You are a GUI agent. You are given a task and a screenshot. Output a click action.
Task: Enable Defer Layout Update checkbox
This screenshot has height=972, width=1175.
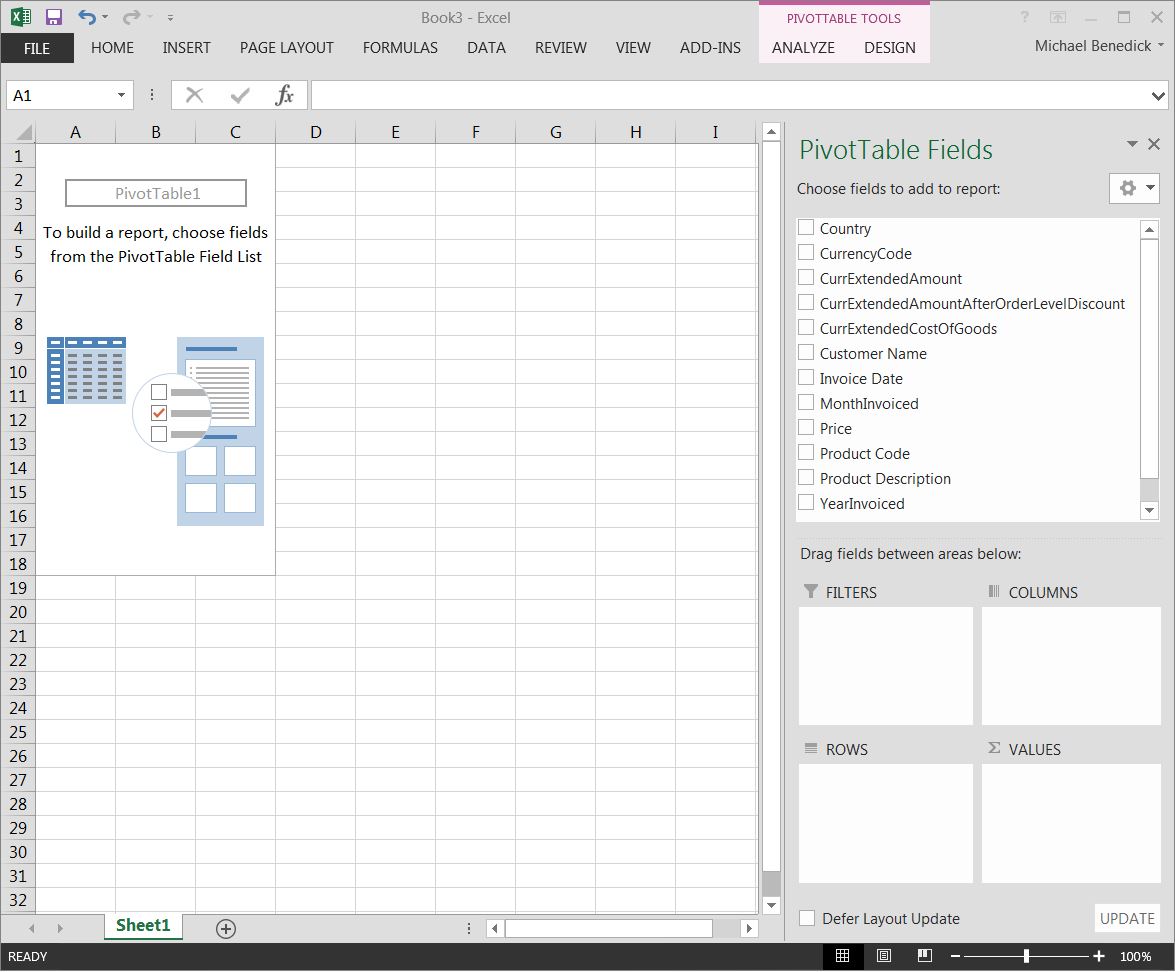tap(807, 918)
